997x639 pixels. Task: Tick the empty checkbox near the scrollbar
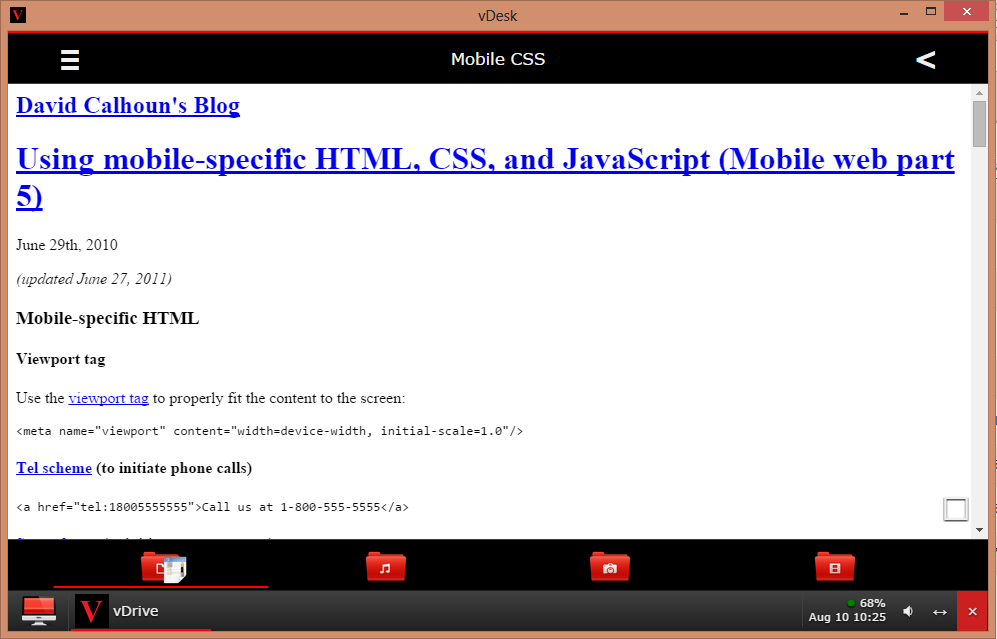[x=955, y=509]
